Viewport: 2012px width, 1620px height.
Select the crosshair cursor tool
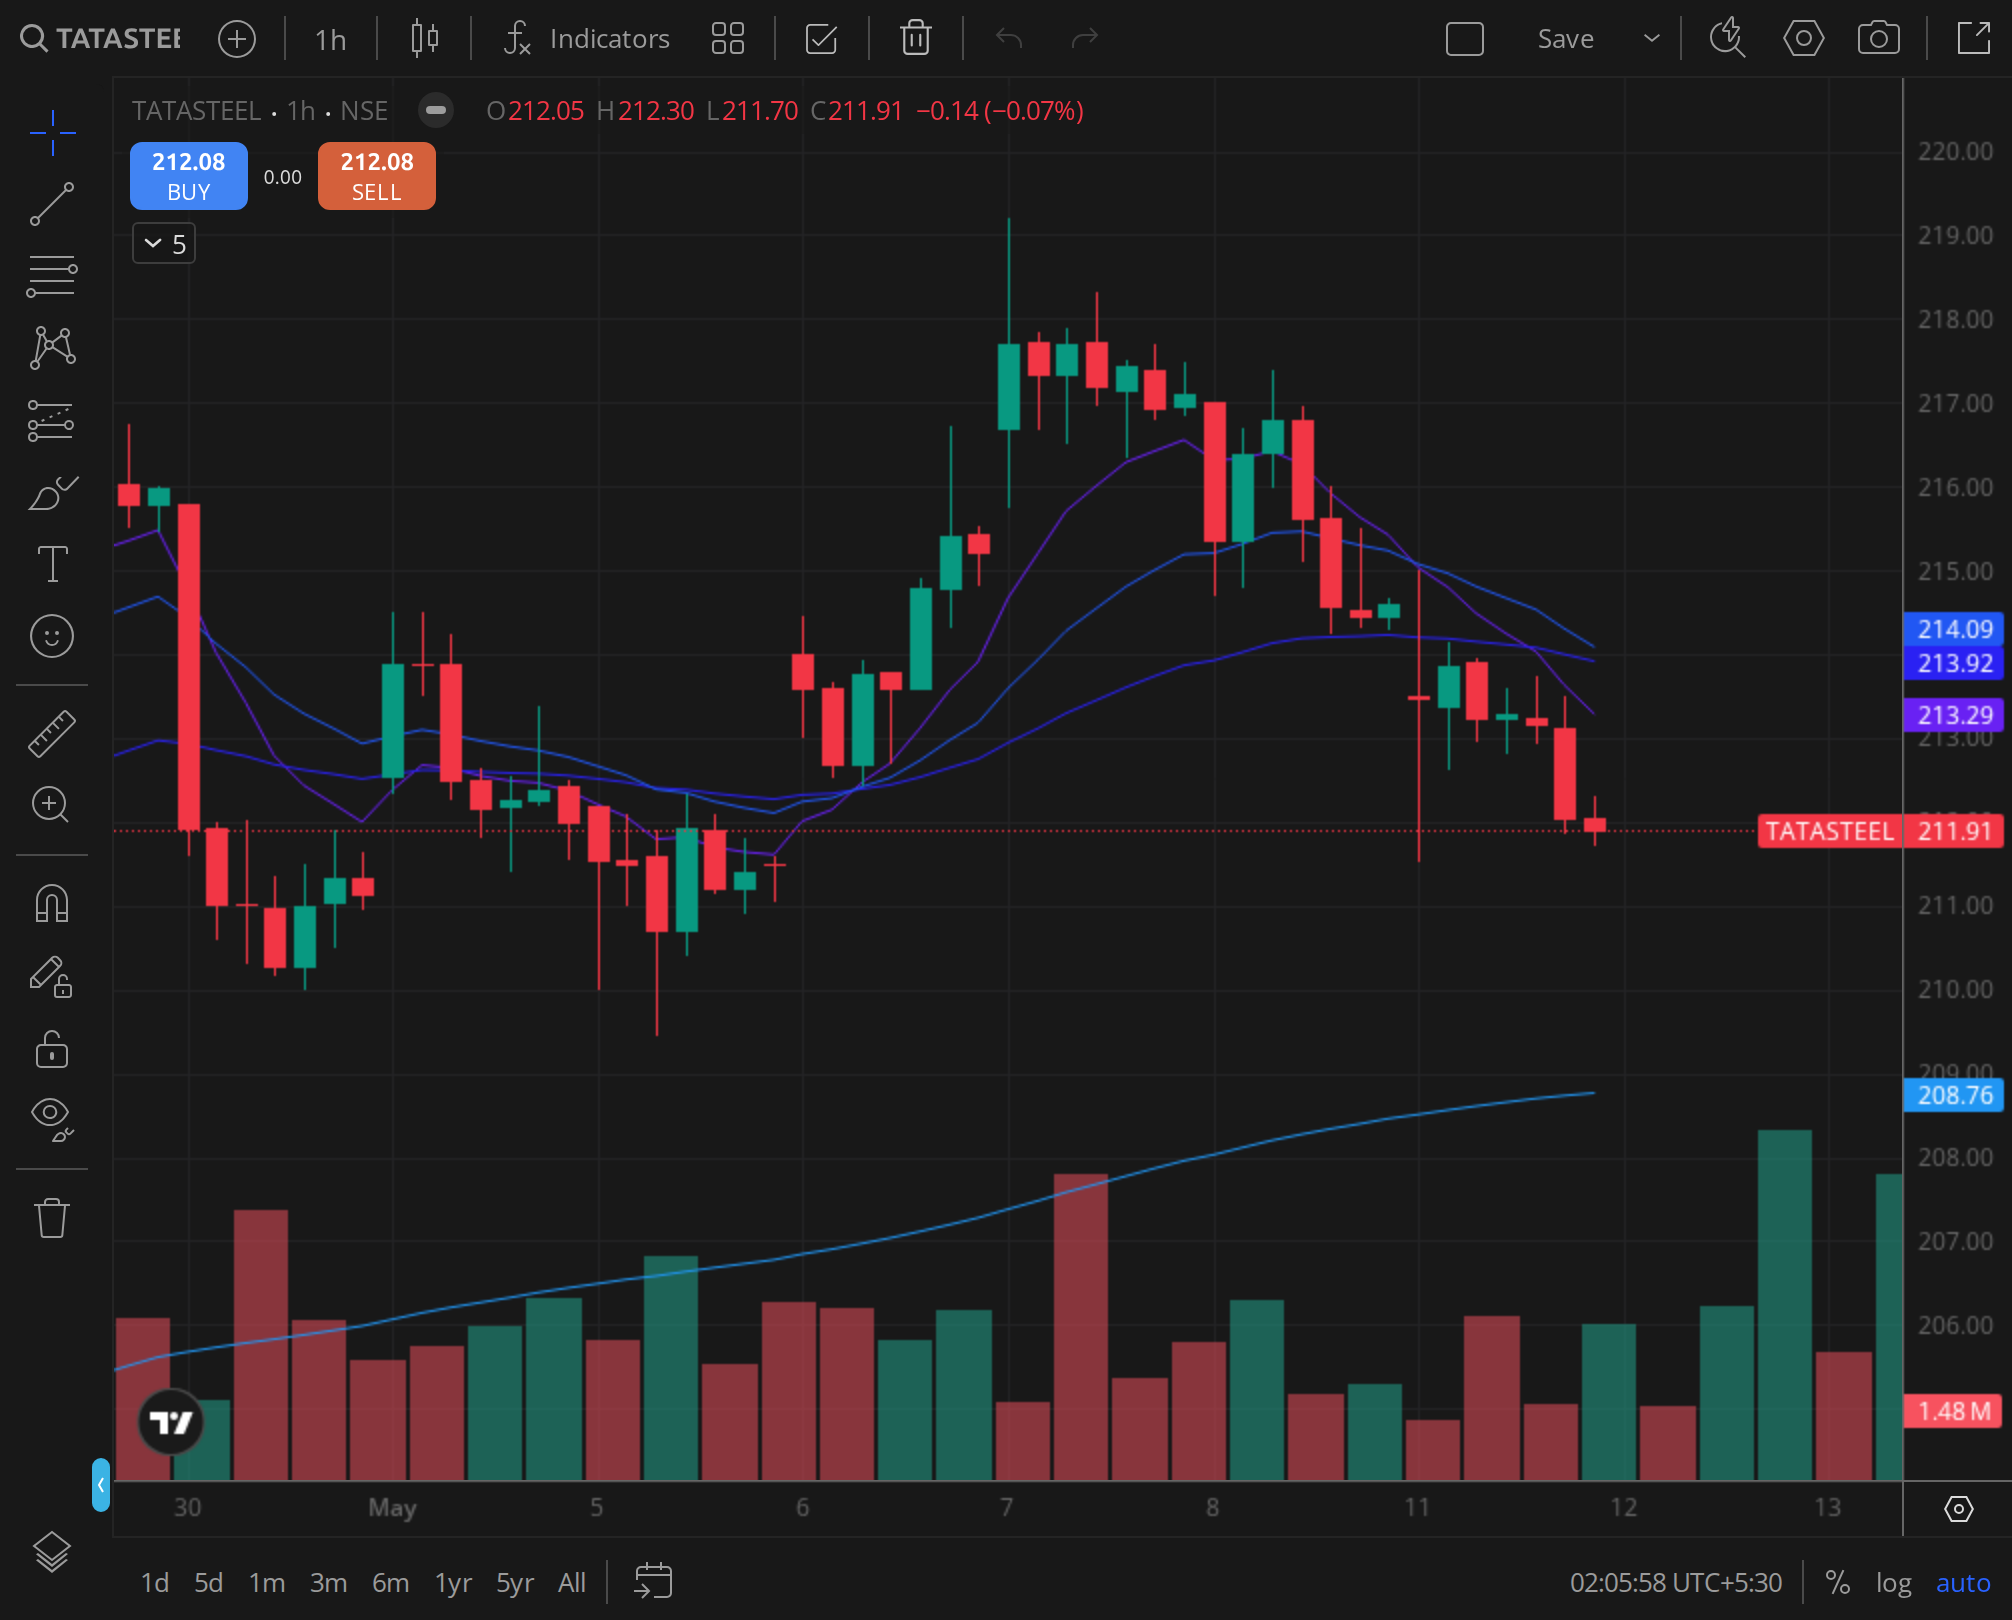pos(52,132)
